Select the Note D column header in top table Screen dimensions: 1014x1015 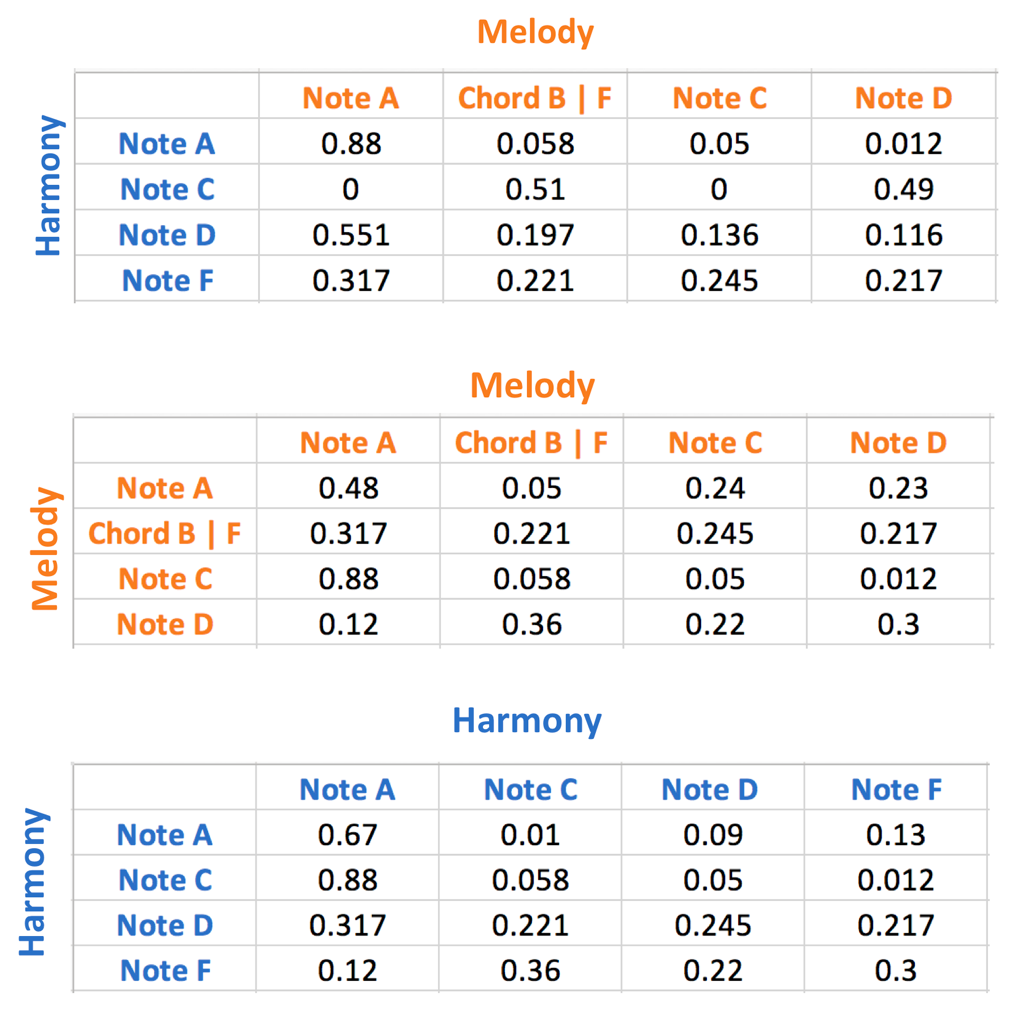(x=903, y=98)
